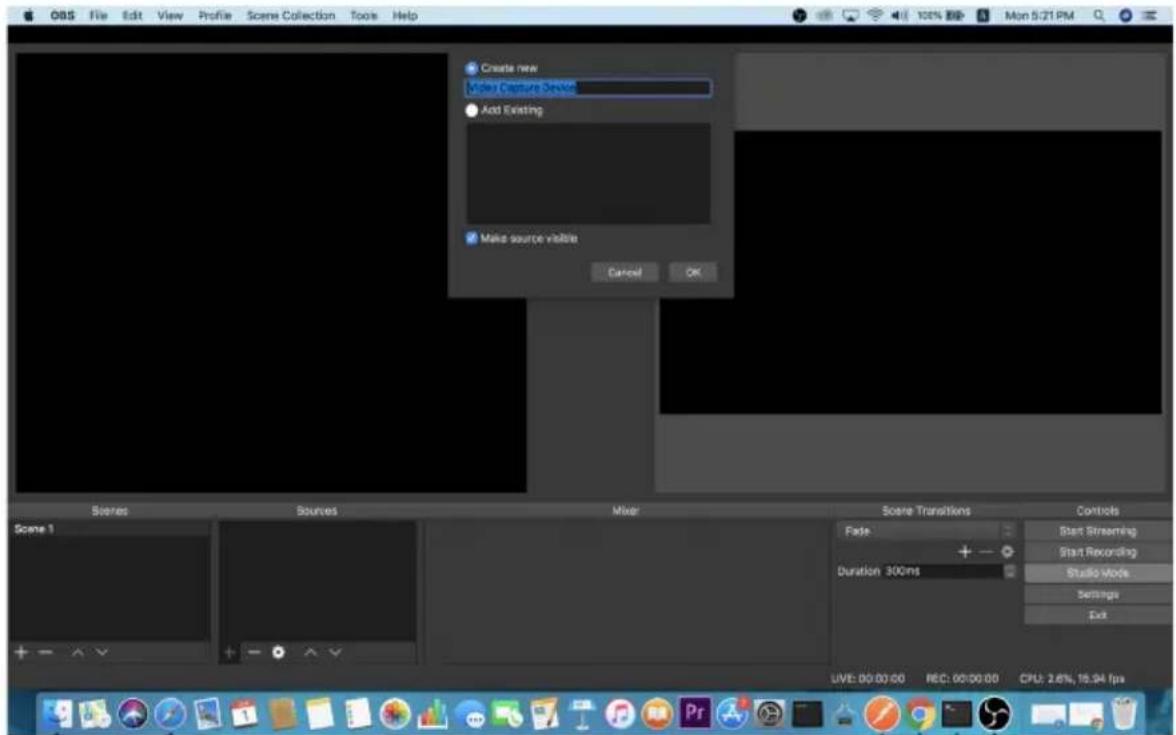Open Safari from the dock

coord(170,713)
